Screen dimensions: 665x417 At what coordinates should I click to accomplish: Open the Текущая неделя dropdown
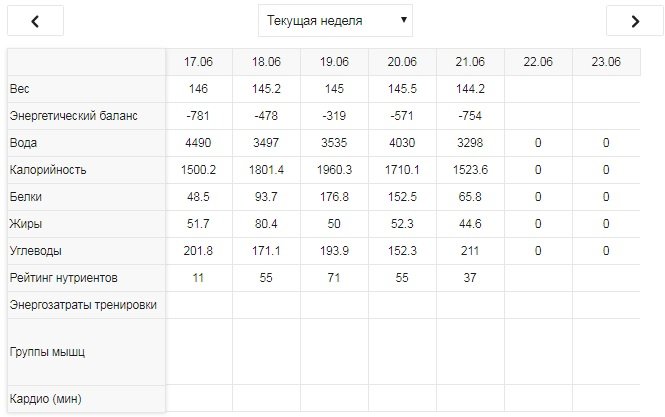click(335, 20)
